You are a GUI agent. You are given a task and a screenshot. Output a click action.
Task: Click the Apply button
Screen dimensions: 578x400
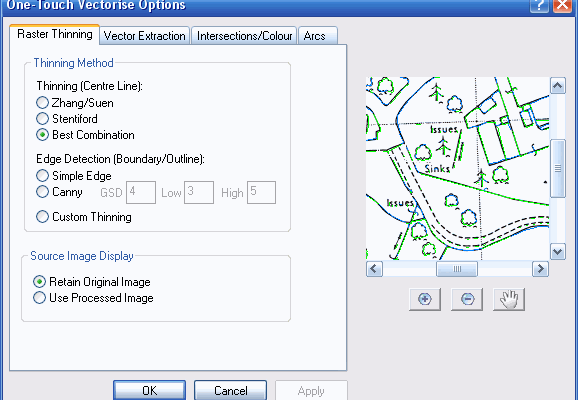click(311, 390)
